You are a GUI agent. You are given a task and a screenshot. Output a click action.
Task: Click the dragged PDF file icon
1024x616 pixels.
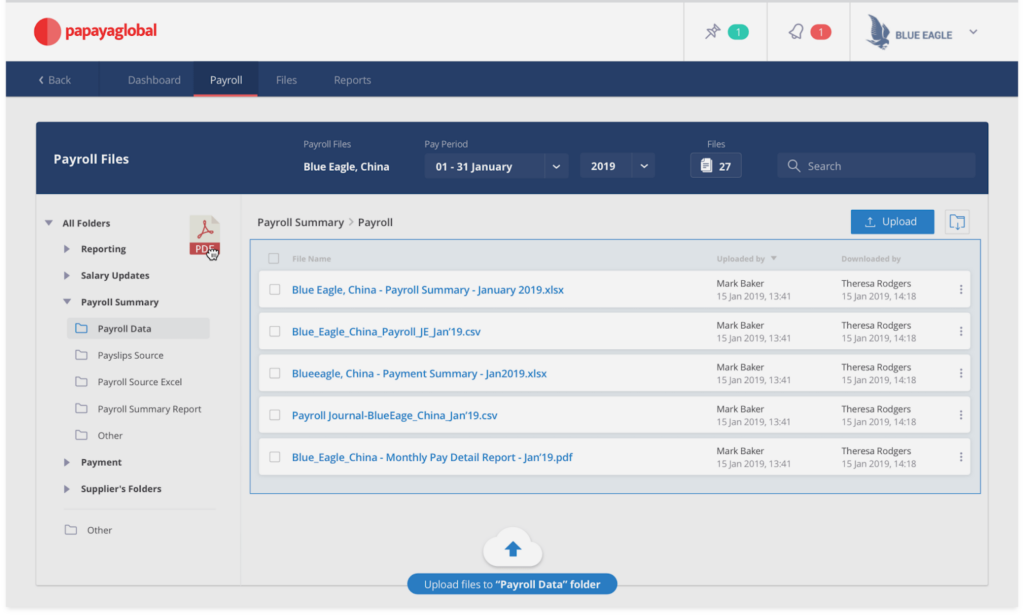click(x=204, y=235)
